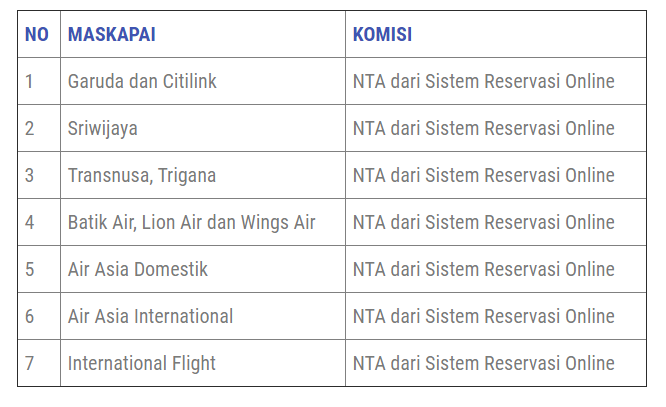666x407 pixels.
Task: Select the commission cell for Air Asia International
Action: click(x=483, y=317)
